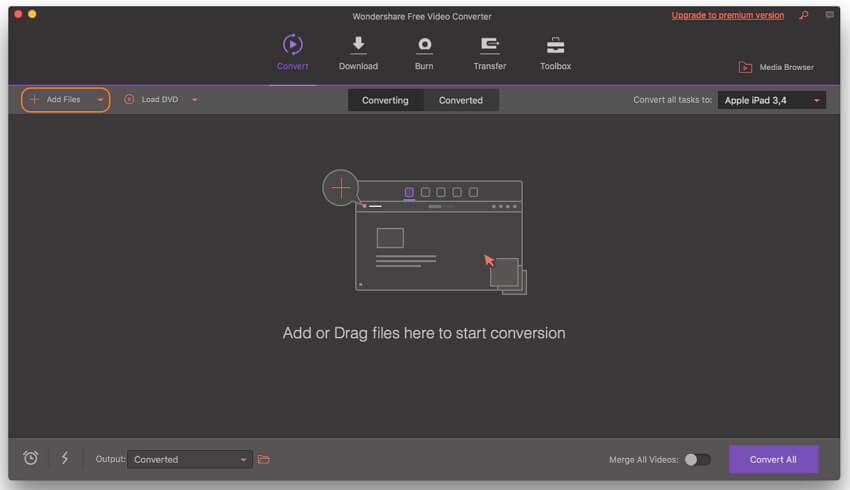This screenshot has width=850, height=490.
Task: Click the large plus circle to add files
Action: (x=340, y=188)
